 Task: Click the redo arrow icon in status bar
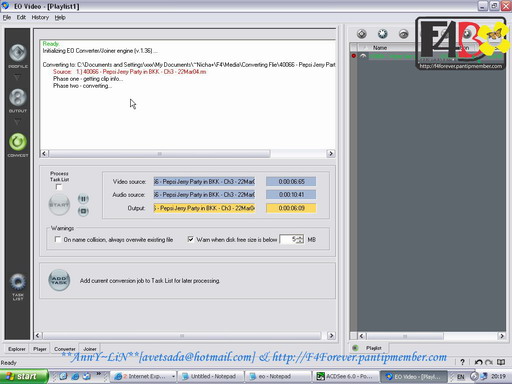(489, 362)
